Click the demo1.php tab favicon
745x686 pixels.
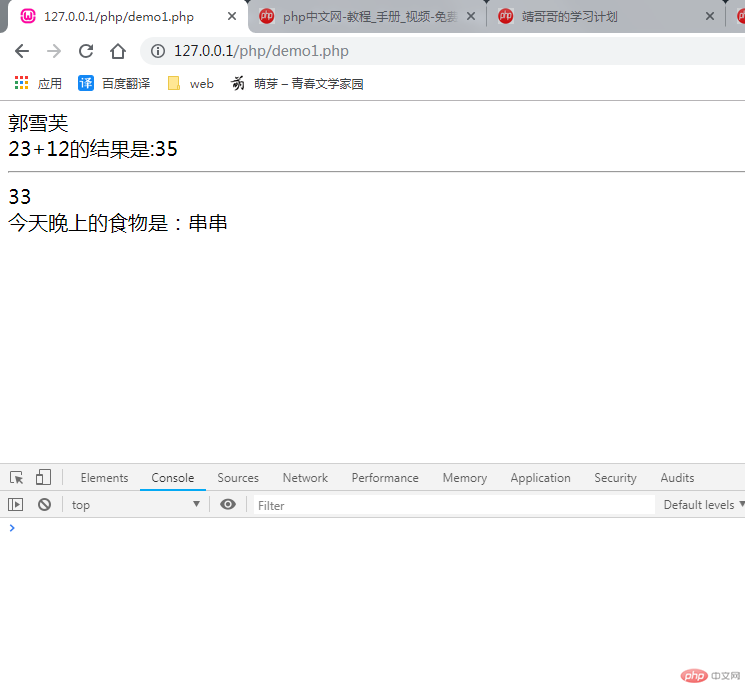pyautogui.click(x=28, y=17)
